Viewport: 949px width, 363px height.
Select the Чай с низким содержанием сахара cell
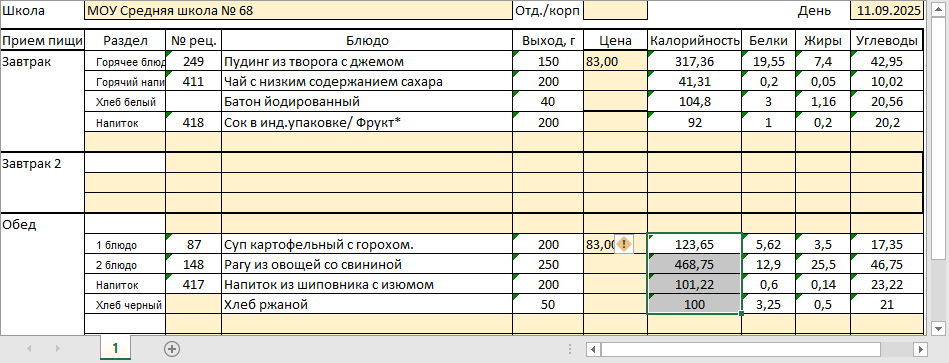pos(367,82)
